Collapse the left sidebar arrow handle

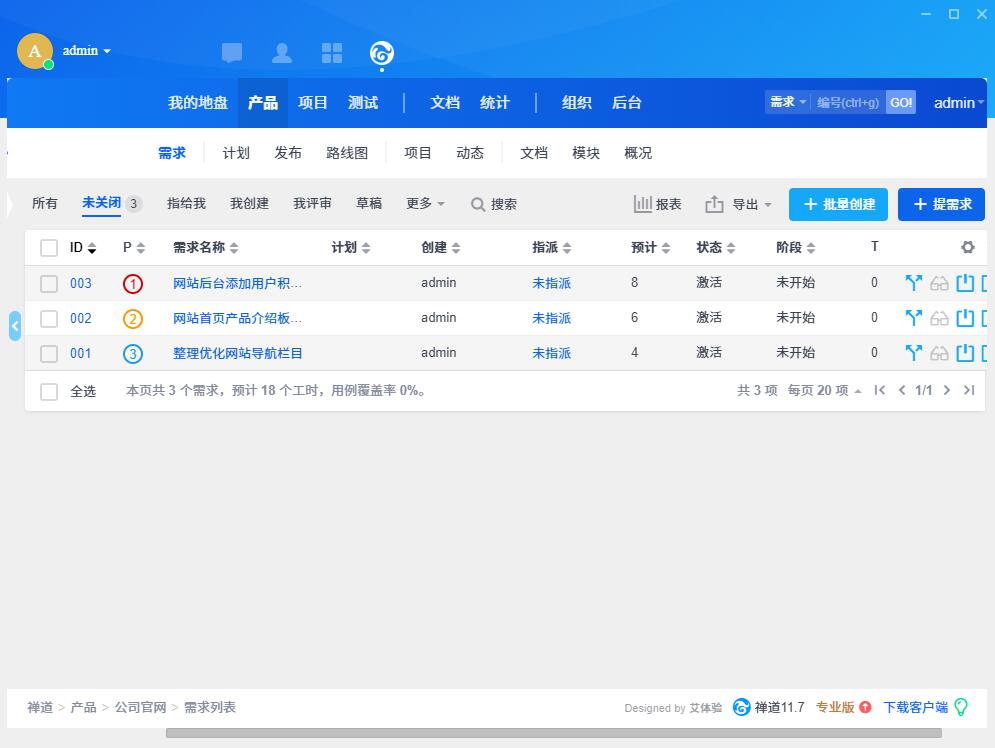tap(14, 326)
